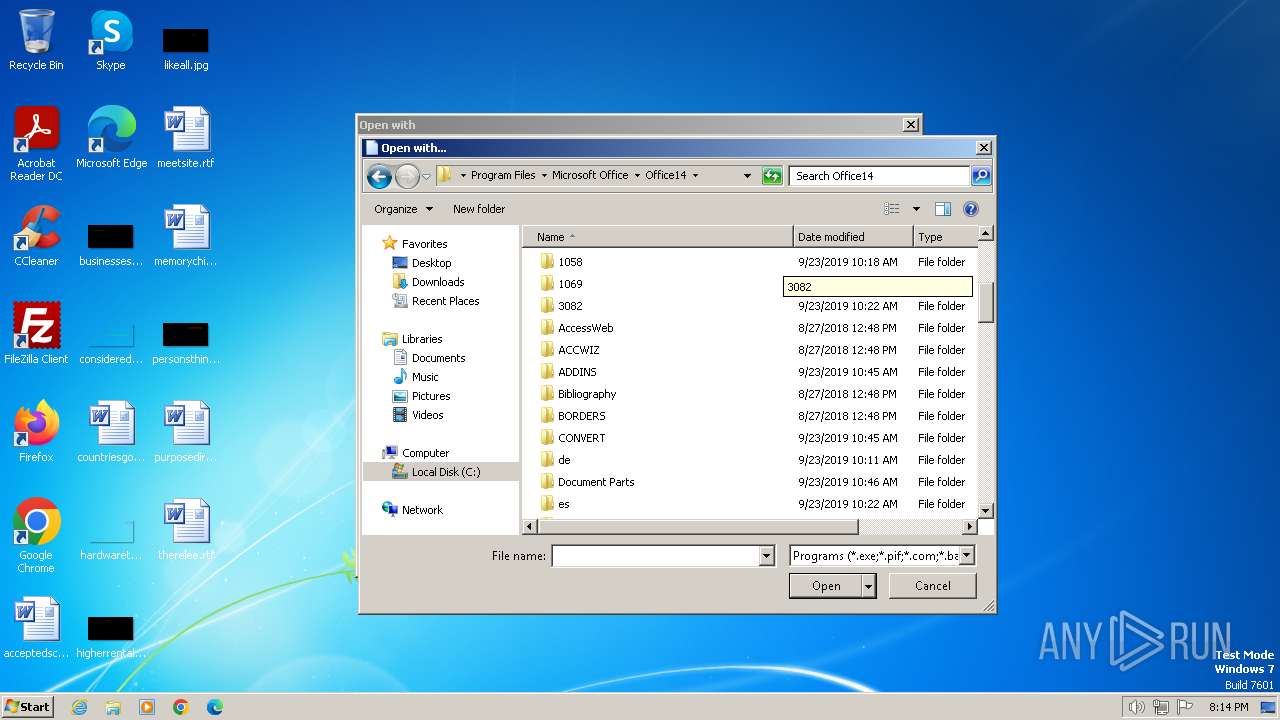Click in the File name field
This screenshot has width=1280, height=720.
(656, 556)
